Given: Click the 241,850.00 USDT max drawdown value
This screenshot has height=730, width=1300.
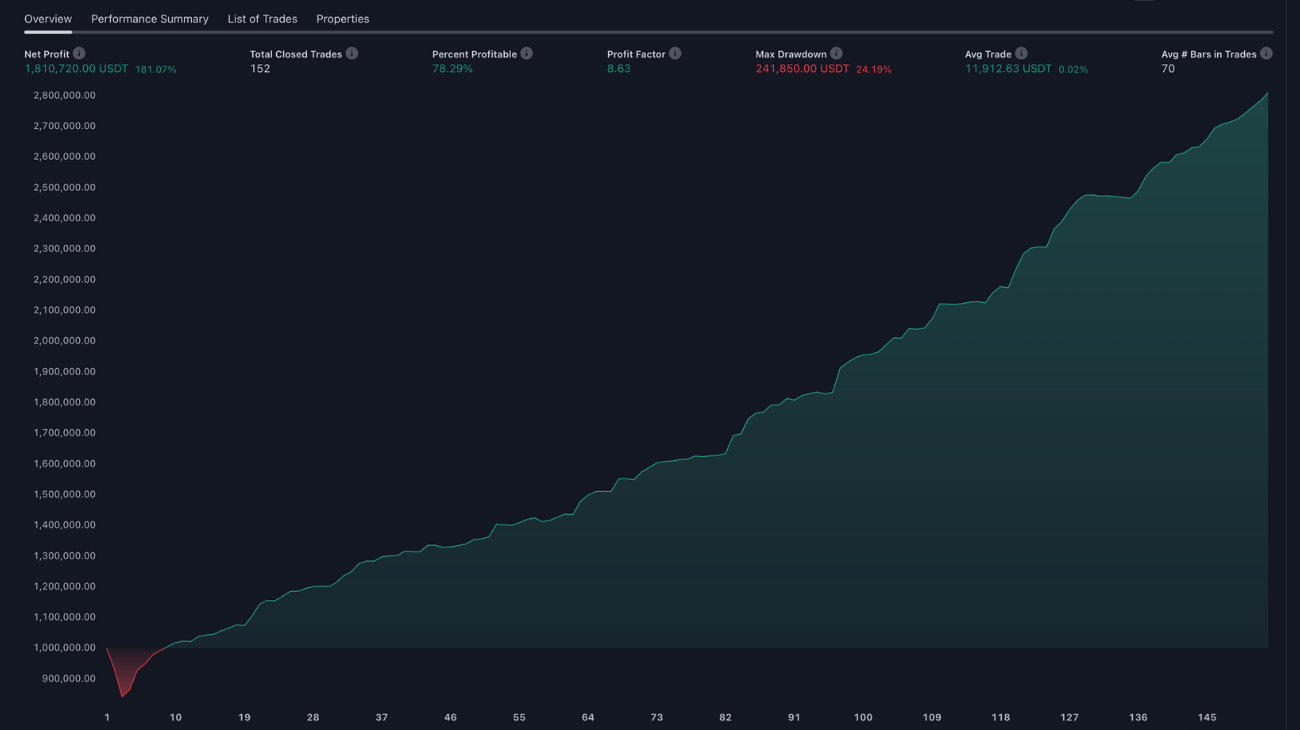Looking at the screenshot, I should 802,69.
